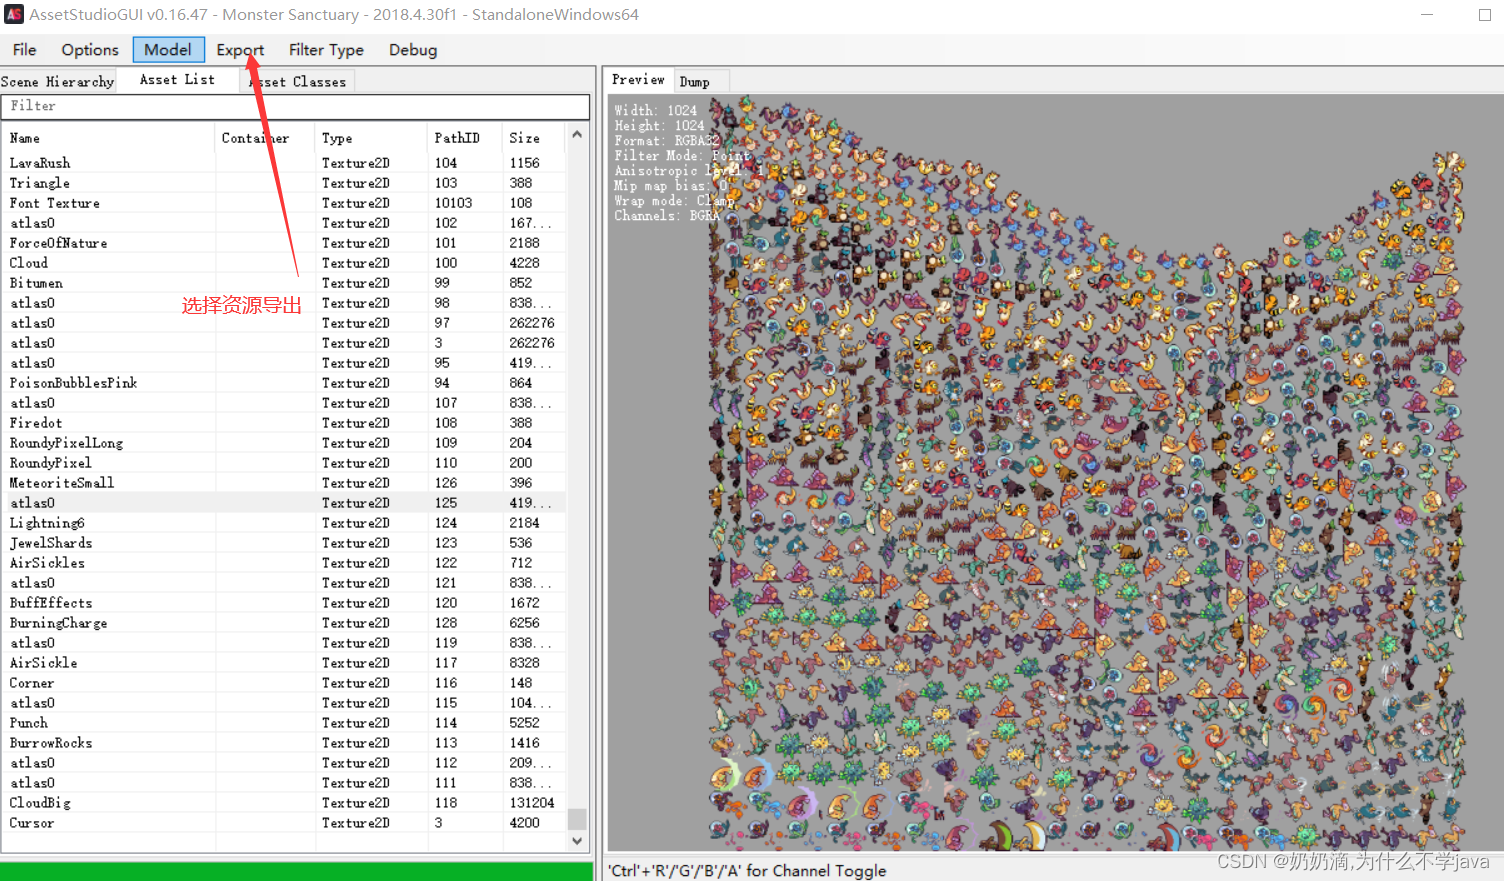Select the AirSickle asset row

tap(285, 663)
